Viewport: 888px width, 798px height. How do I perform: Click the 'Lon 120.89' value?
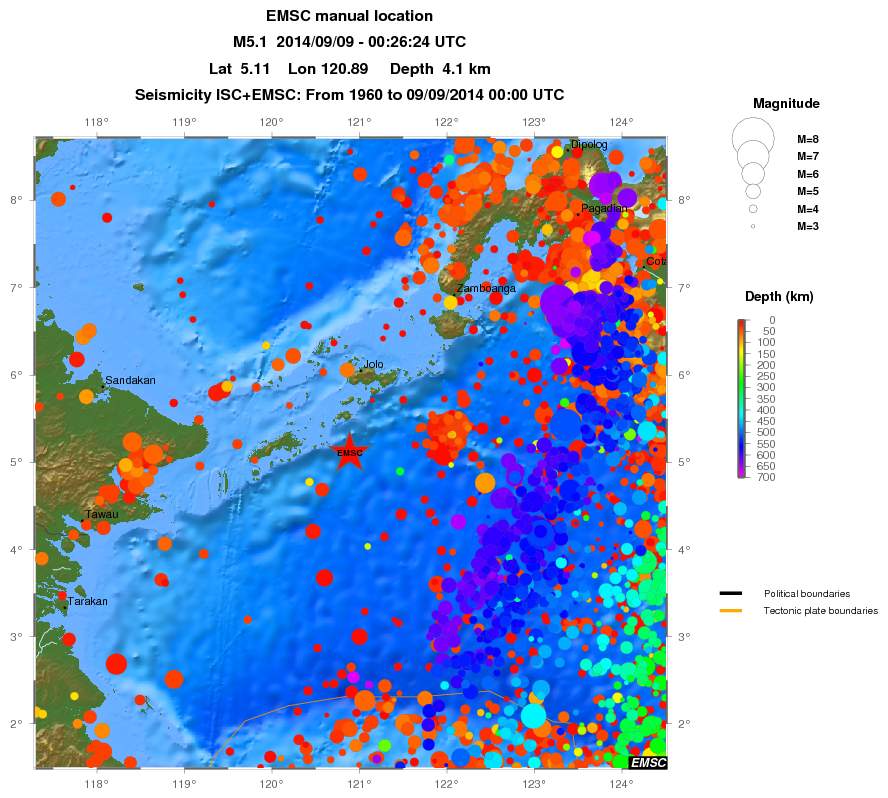328,69
